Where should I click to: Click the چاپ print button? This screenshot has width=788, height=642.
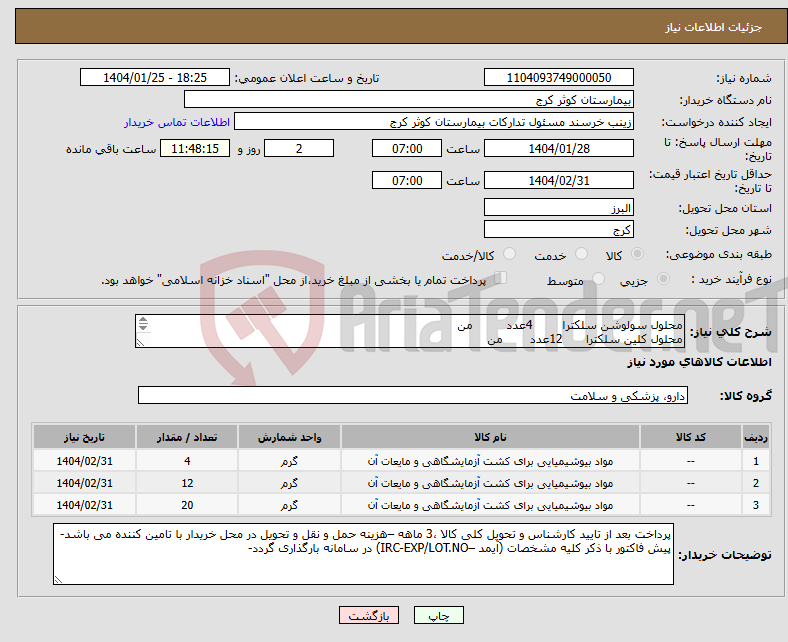(438, 615)
